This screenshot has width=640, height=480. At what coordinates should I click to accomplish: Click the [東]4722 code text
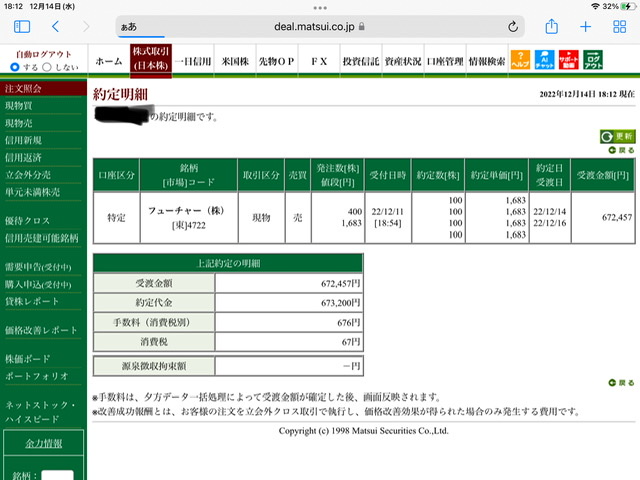[x=189, y=225]
